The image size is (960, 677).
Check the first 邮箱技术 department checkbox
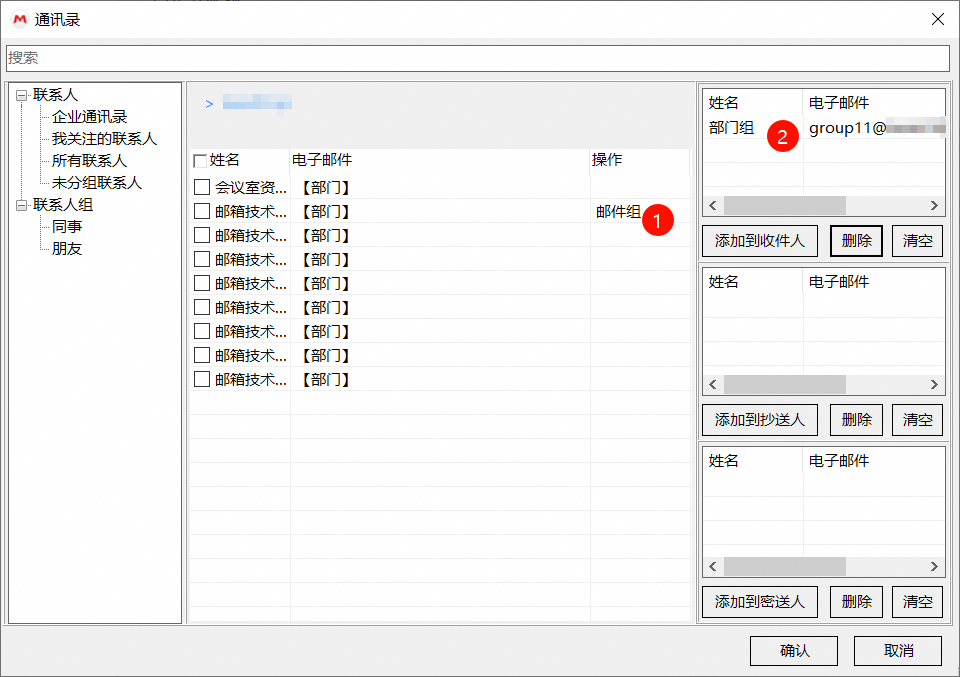[199, 211]
